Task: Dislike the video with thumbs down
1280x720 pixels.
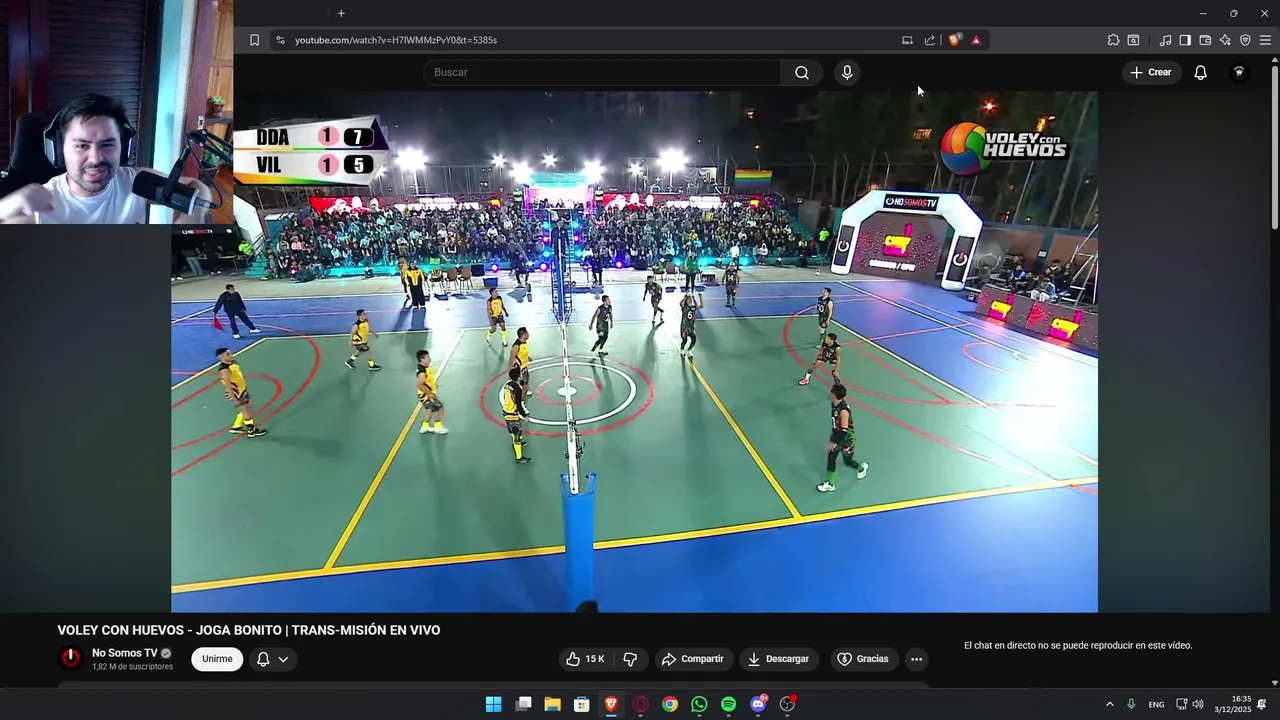Action: click(x=630, y=659)
